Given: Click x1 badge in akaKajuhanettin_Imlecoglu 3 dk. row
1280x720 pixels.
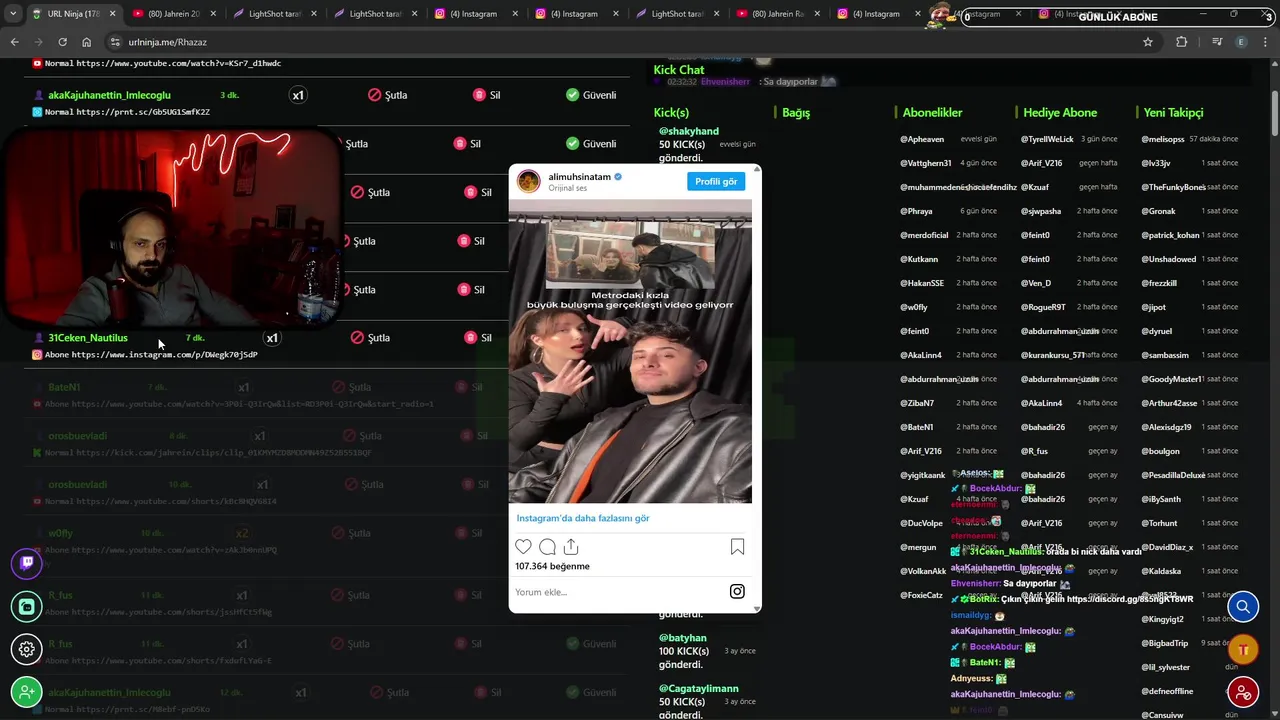Looking at the screenshot, I should pos(298,95).
